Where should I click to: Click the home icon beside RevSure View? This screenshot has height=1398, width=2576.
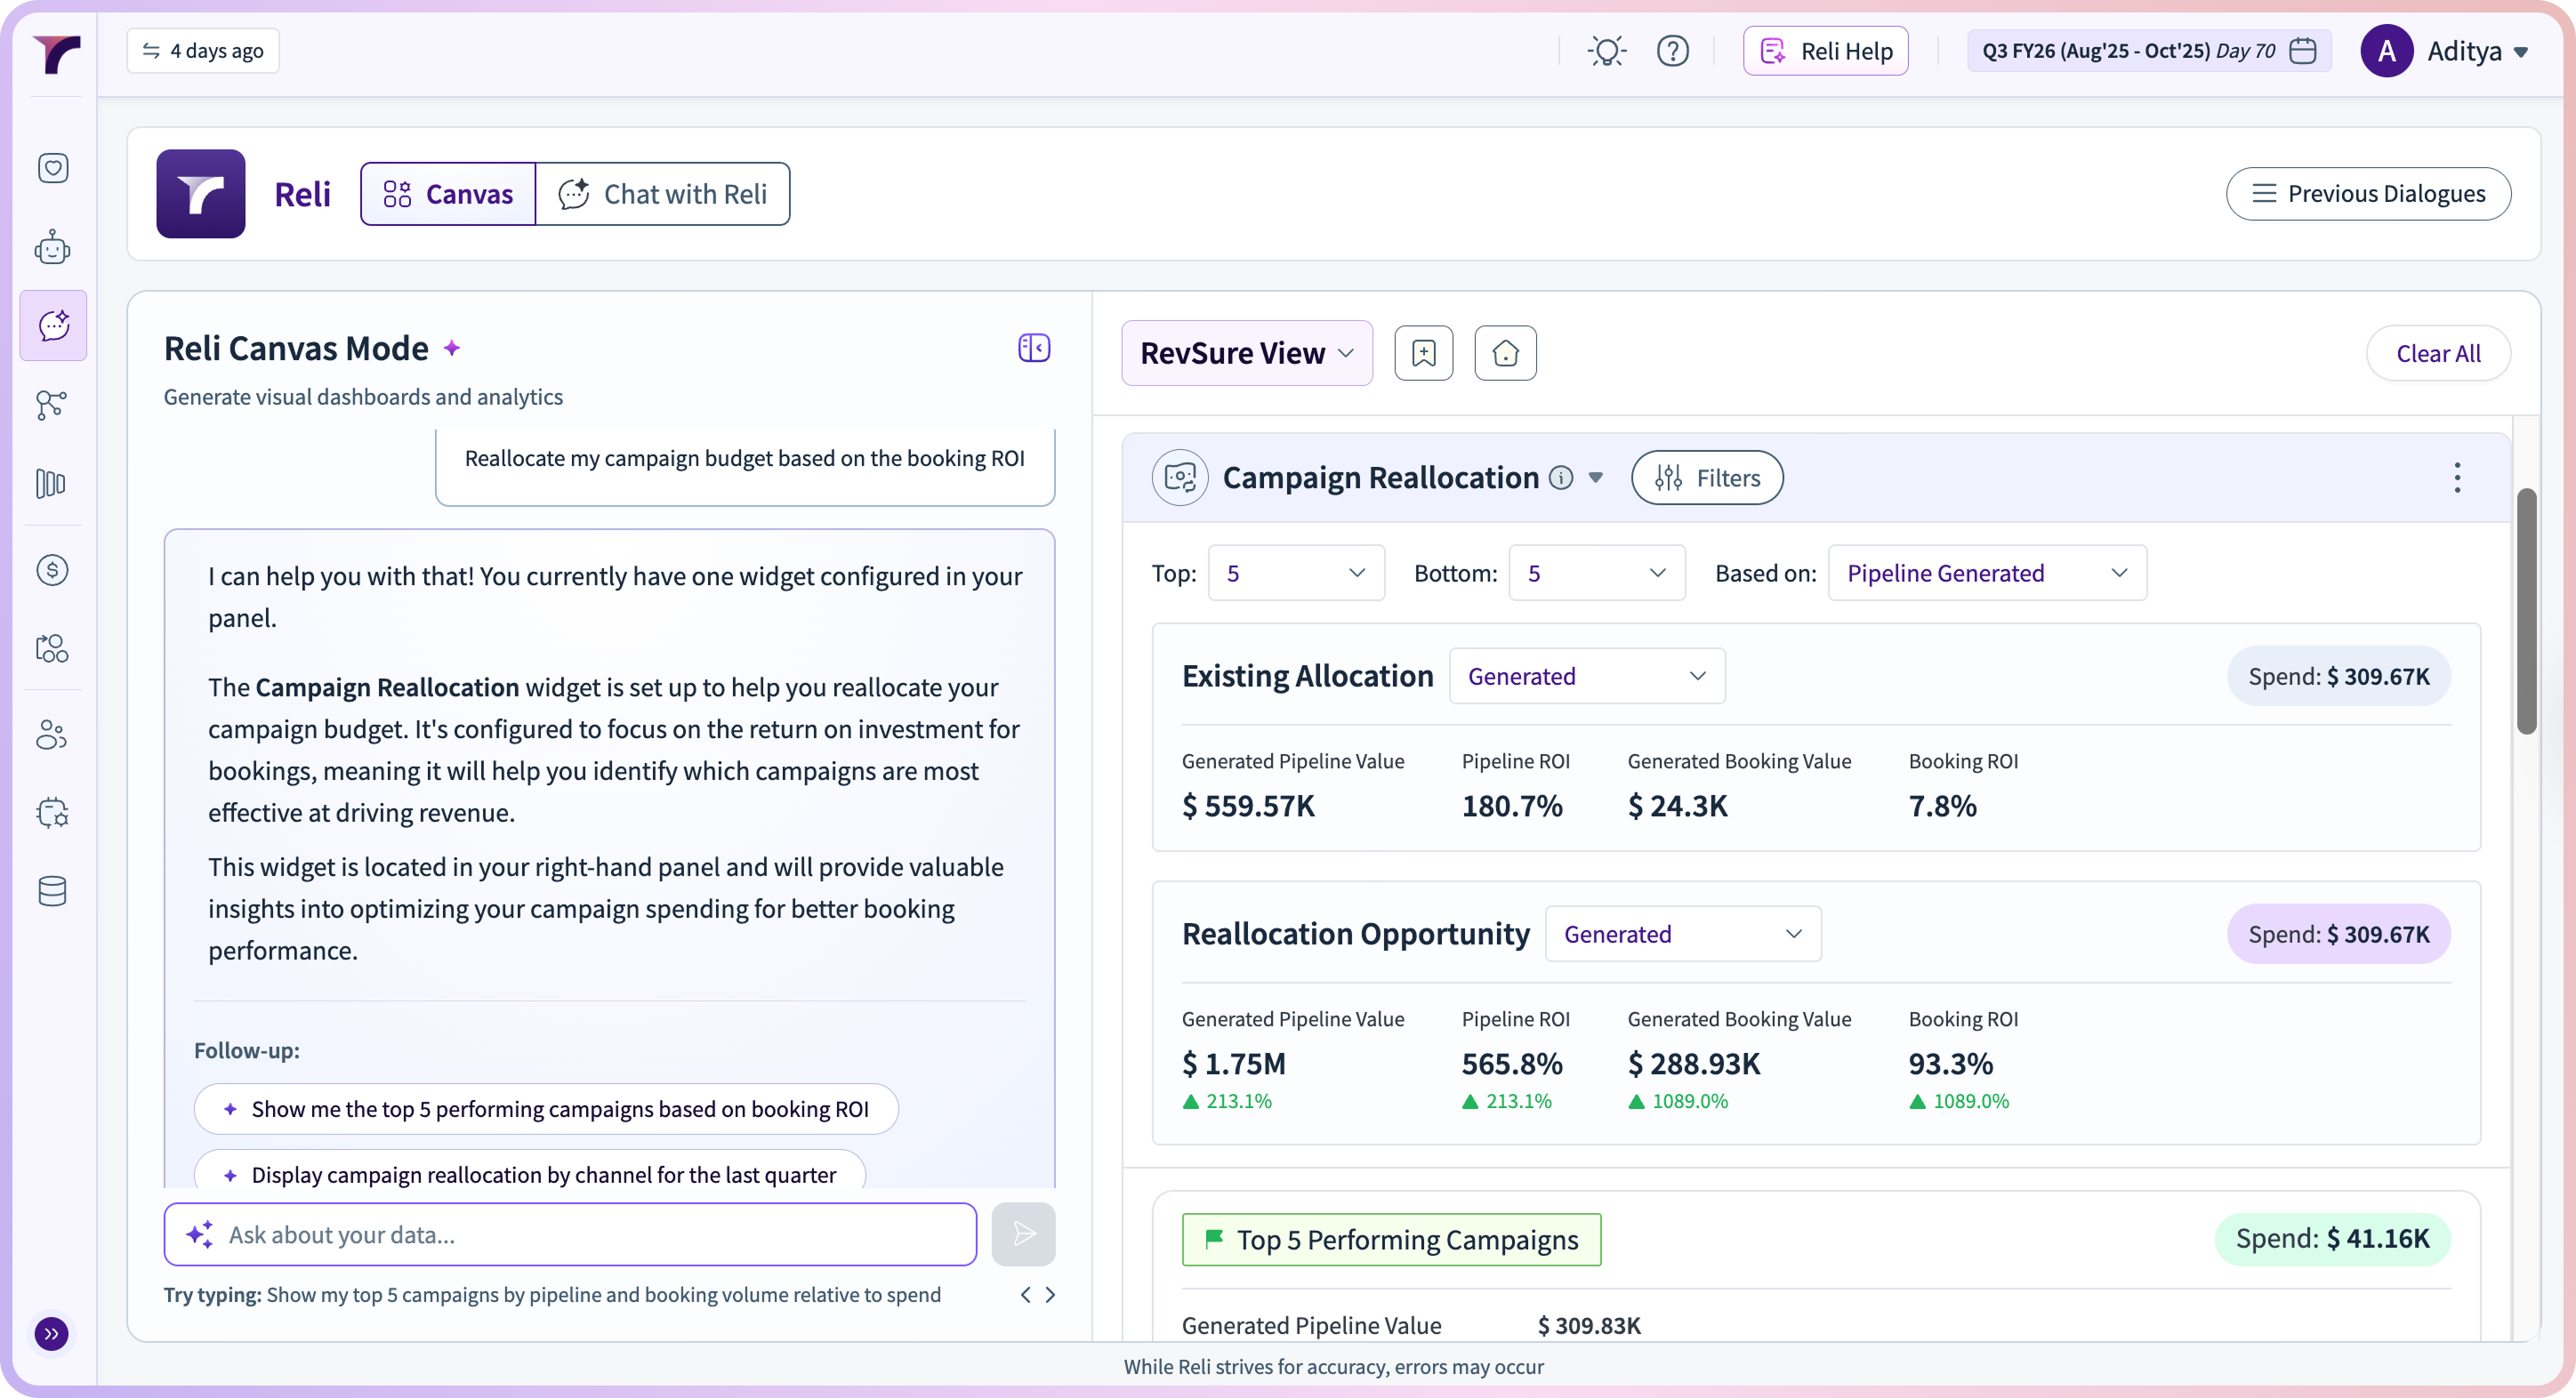pyautogui.click(x=1505, y=353)
